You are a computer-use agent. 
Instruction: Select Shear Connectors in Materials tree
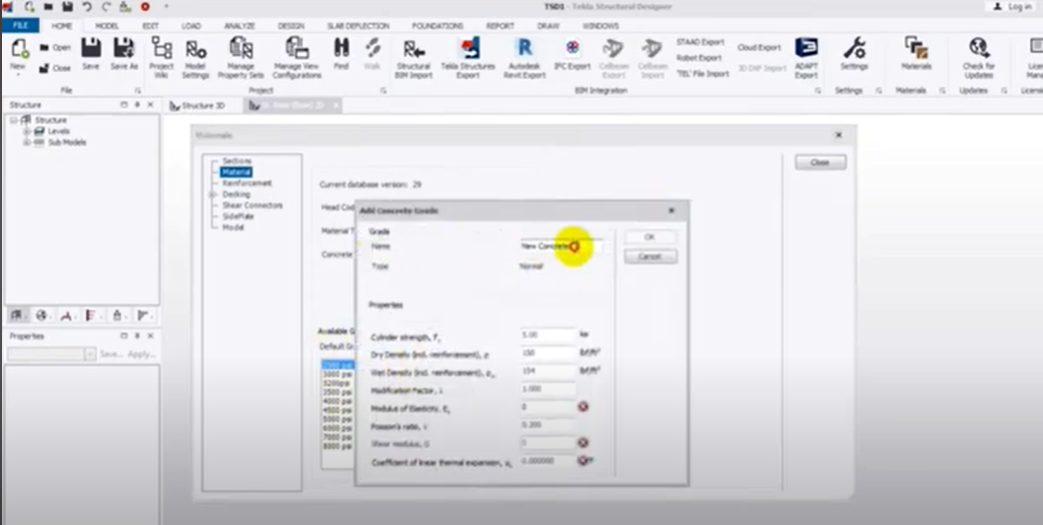[x=252, y=205]
